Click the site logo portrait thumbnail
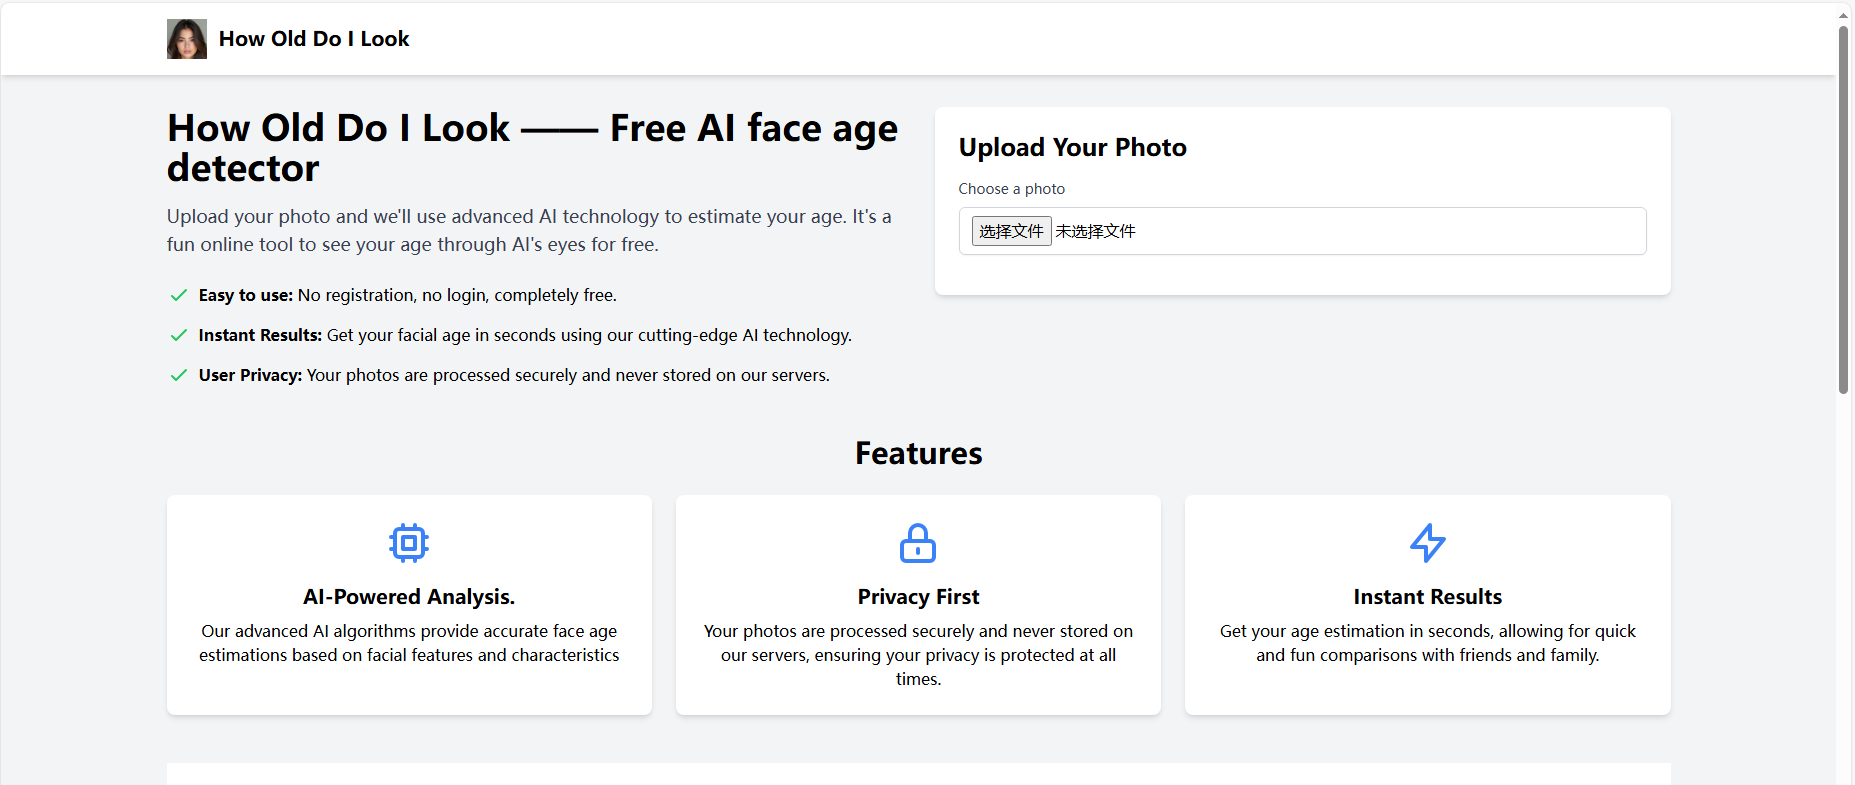 pos(187,39)
